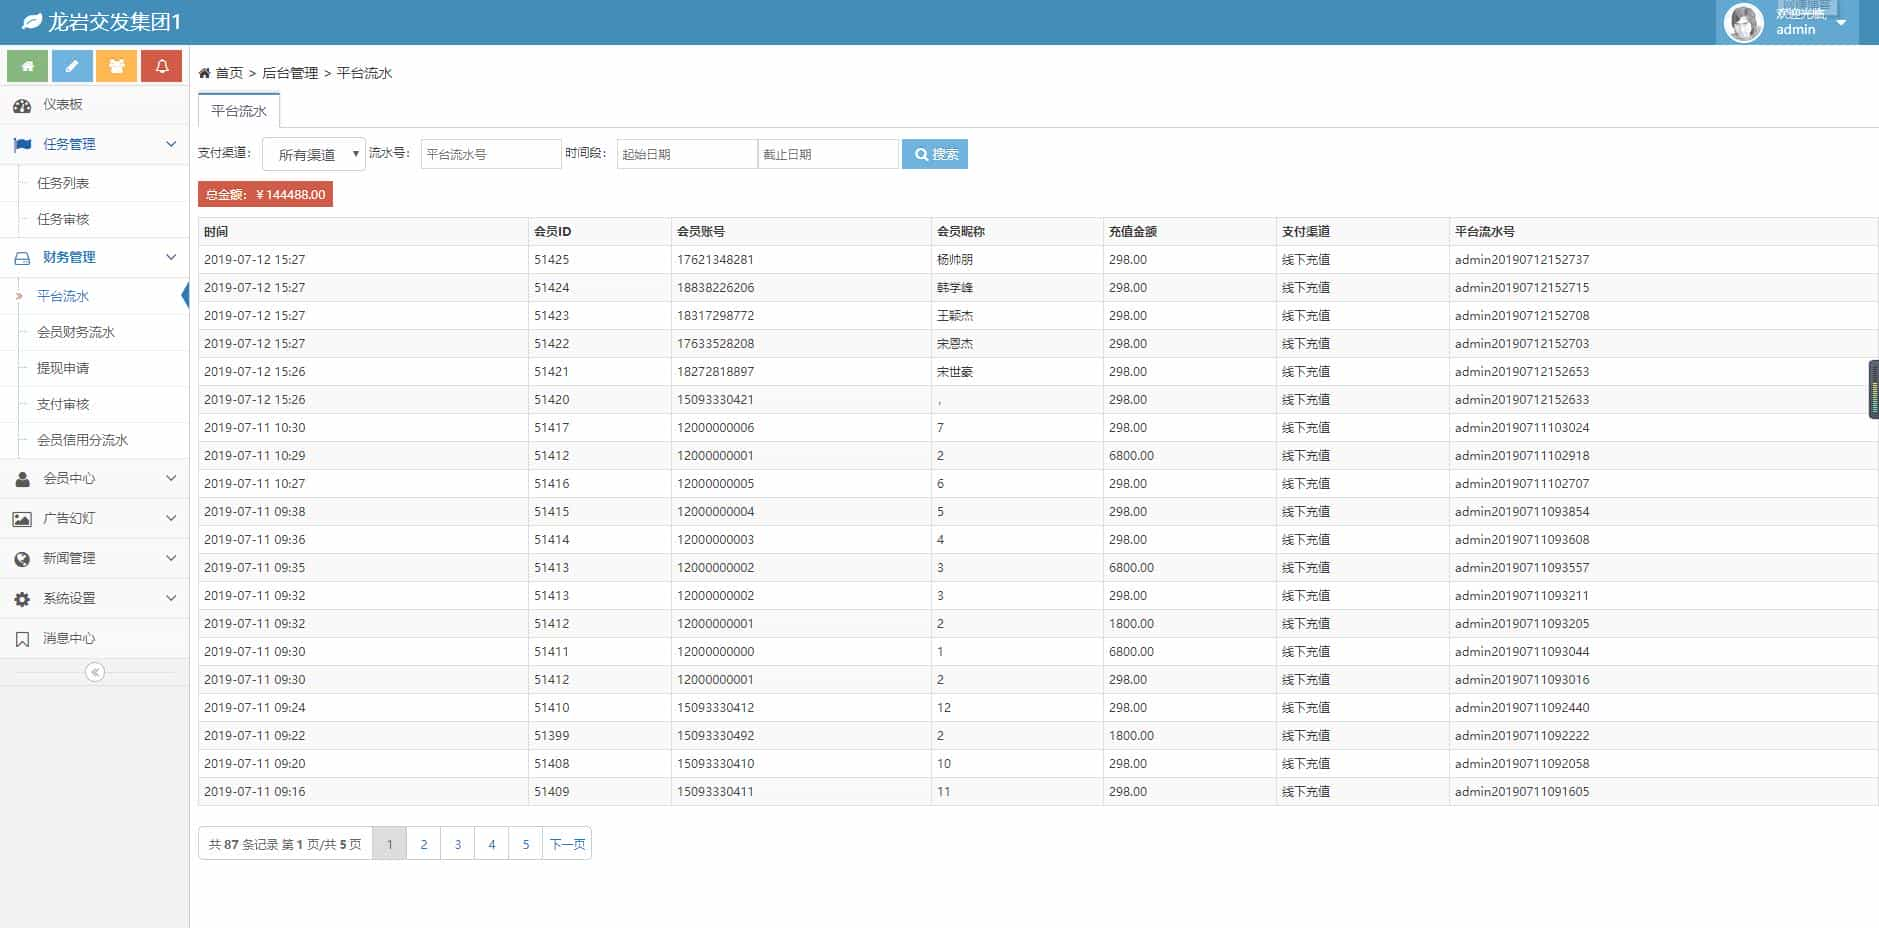Click the picture icon beside 广告幻灯
Screen dimensions: 1879x928
tap(22, 519)
